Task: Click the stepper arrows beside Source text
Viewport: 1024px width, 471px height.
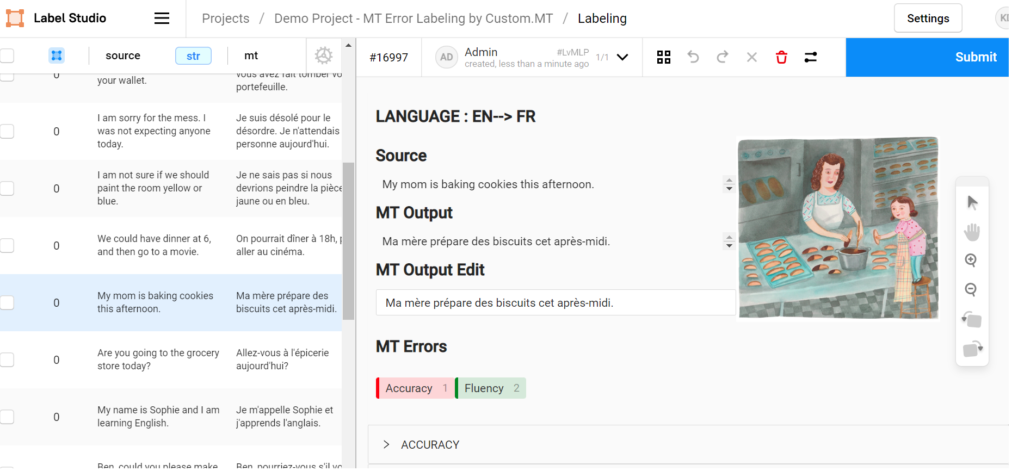Action: pyautogui.click(x=729, y=185)
